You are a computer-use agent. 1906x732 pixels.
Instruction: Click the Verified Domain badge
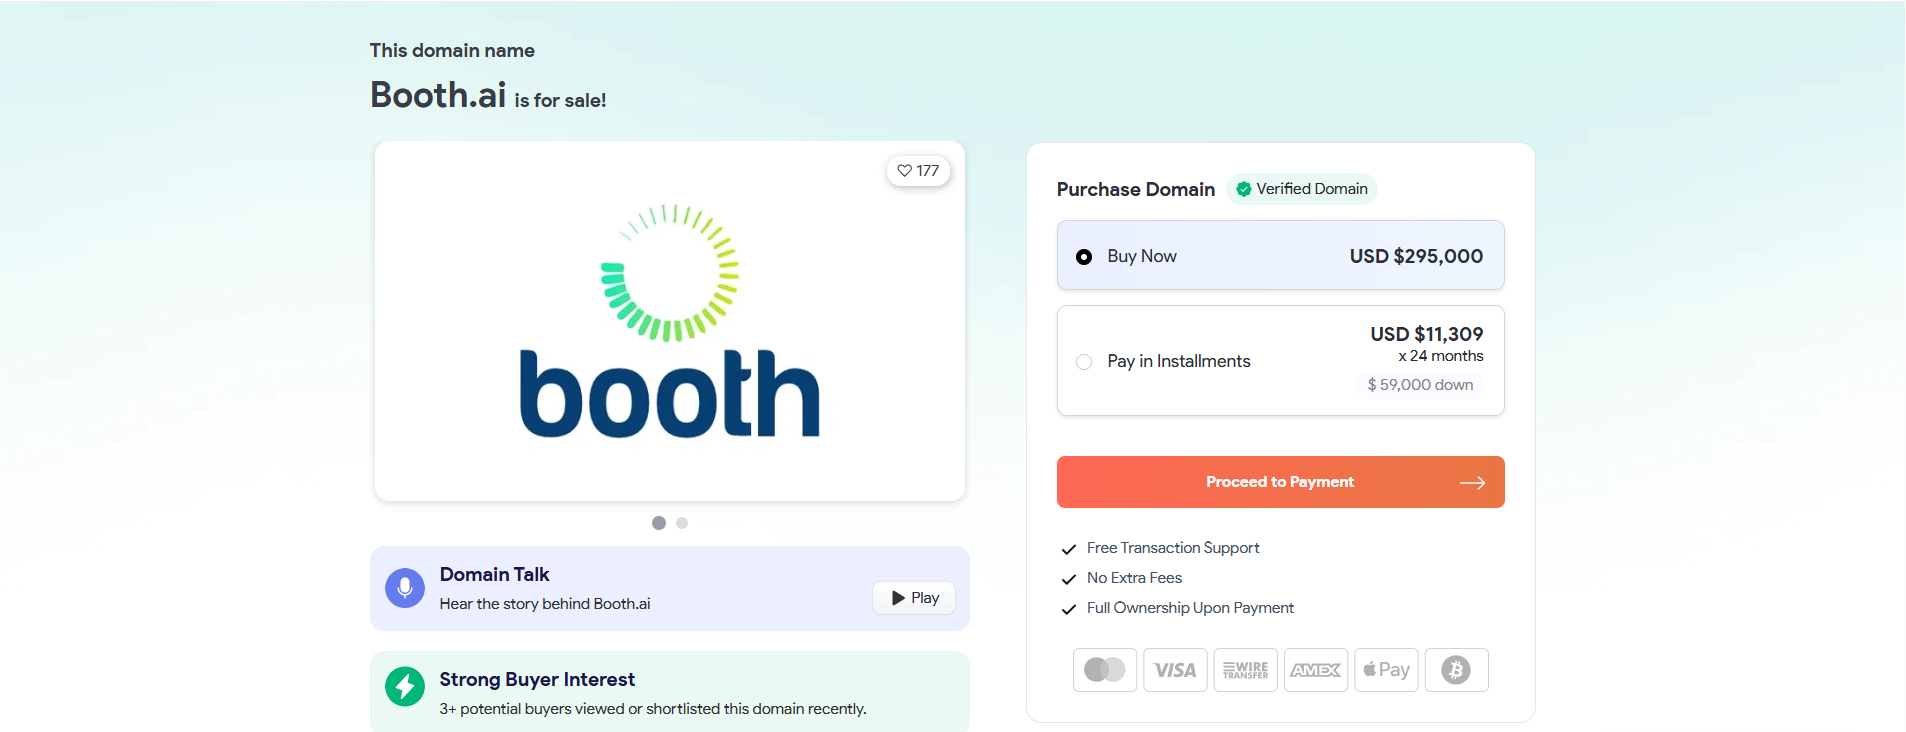click(1301, 189)
